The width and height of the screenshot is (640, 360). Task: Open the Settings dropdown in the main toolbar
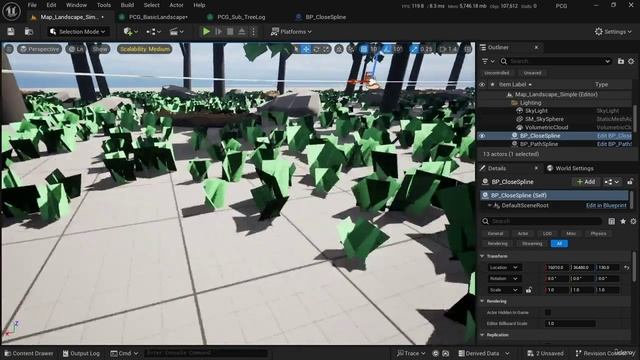click(x=613, y=31)
